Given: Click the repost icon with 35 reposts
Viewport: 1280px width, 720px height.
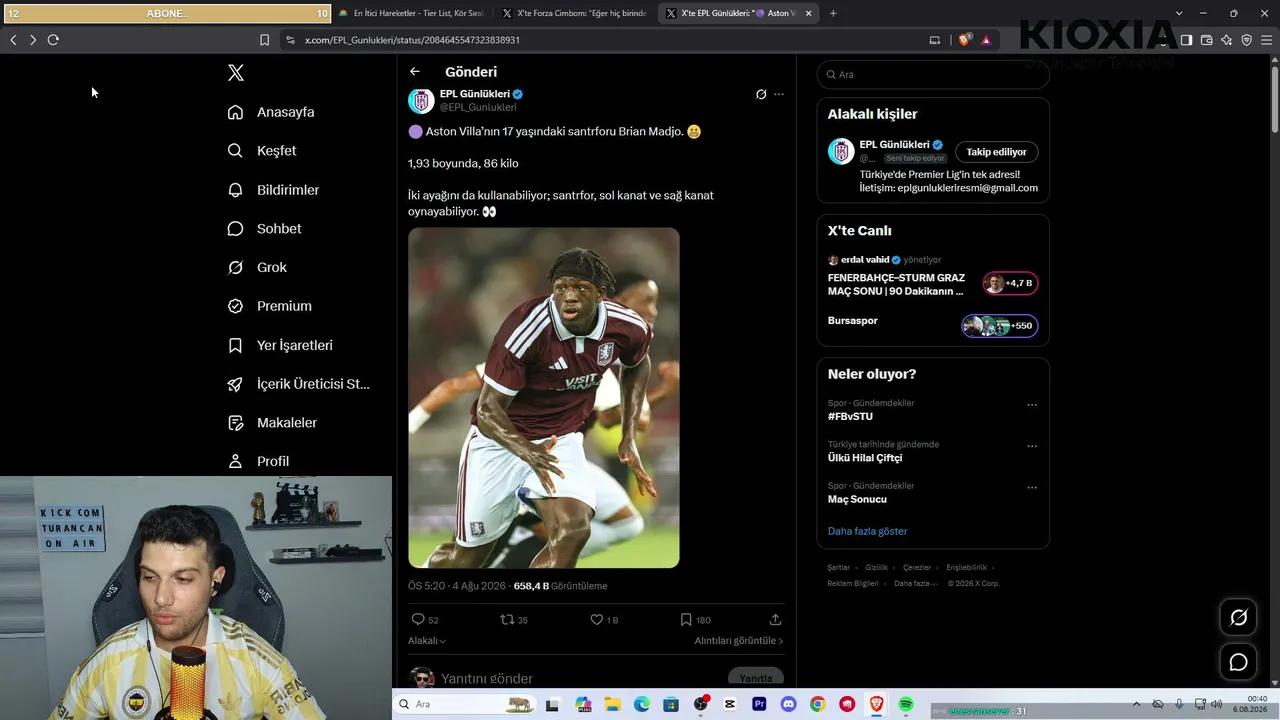Looking at the screenshot, I should click(507, 620).
